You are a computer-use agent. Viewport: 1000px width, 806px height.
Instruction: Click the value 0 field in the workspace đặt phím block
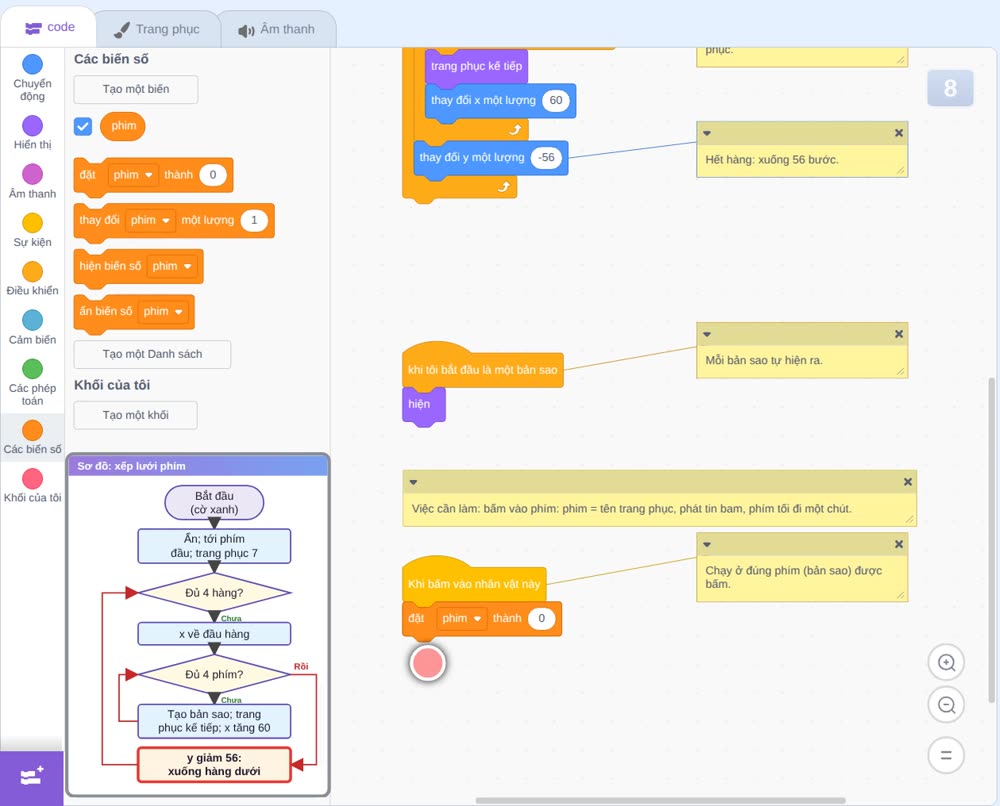pos(541,619)
